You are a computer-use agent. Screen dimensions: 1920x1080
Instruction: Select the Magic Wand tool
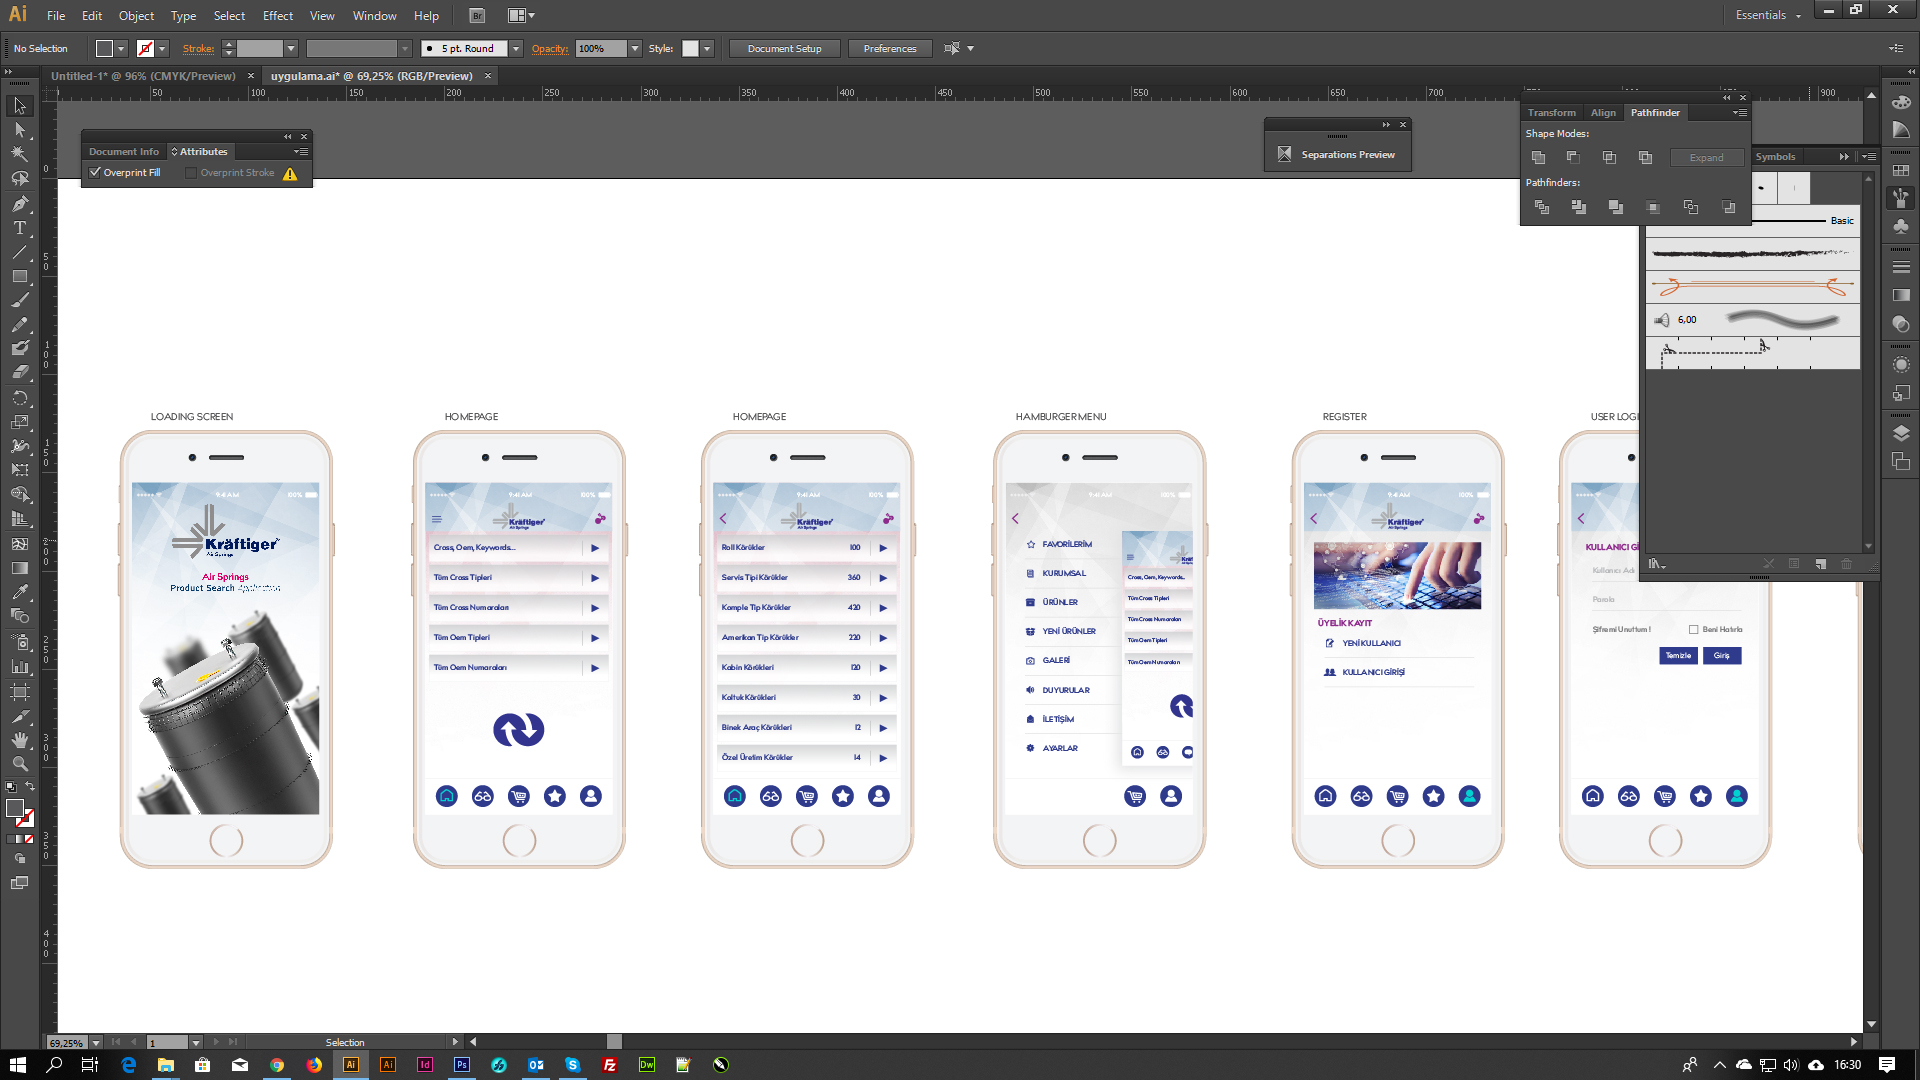[19, 154]
